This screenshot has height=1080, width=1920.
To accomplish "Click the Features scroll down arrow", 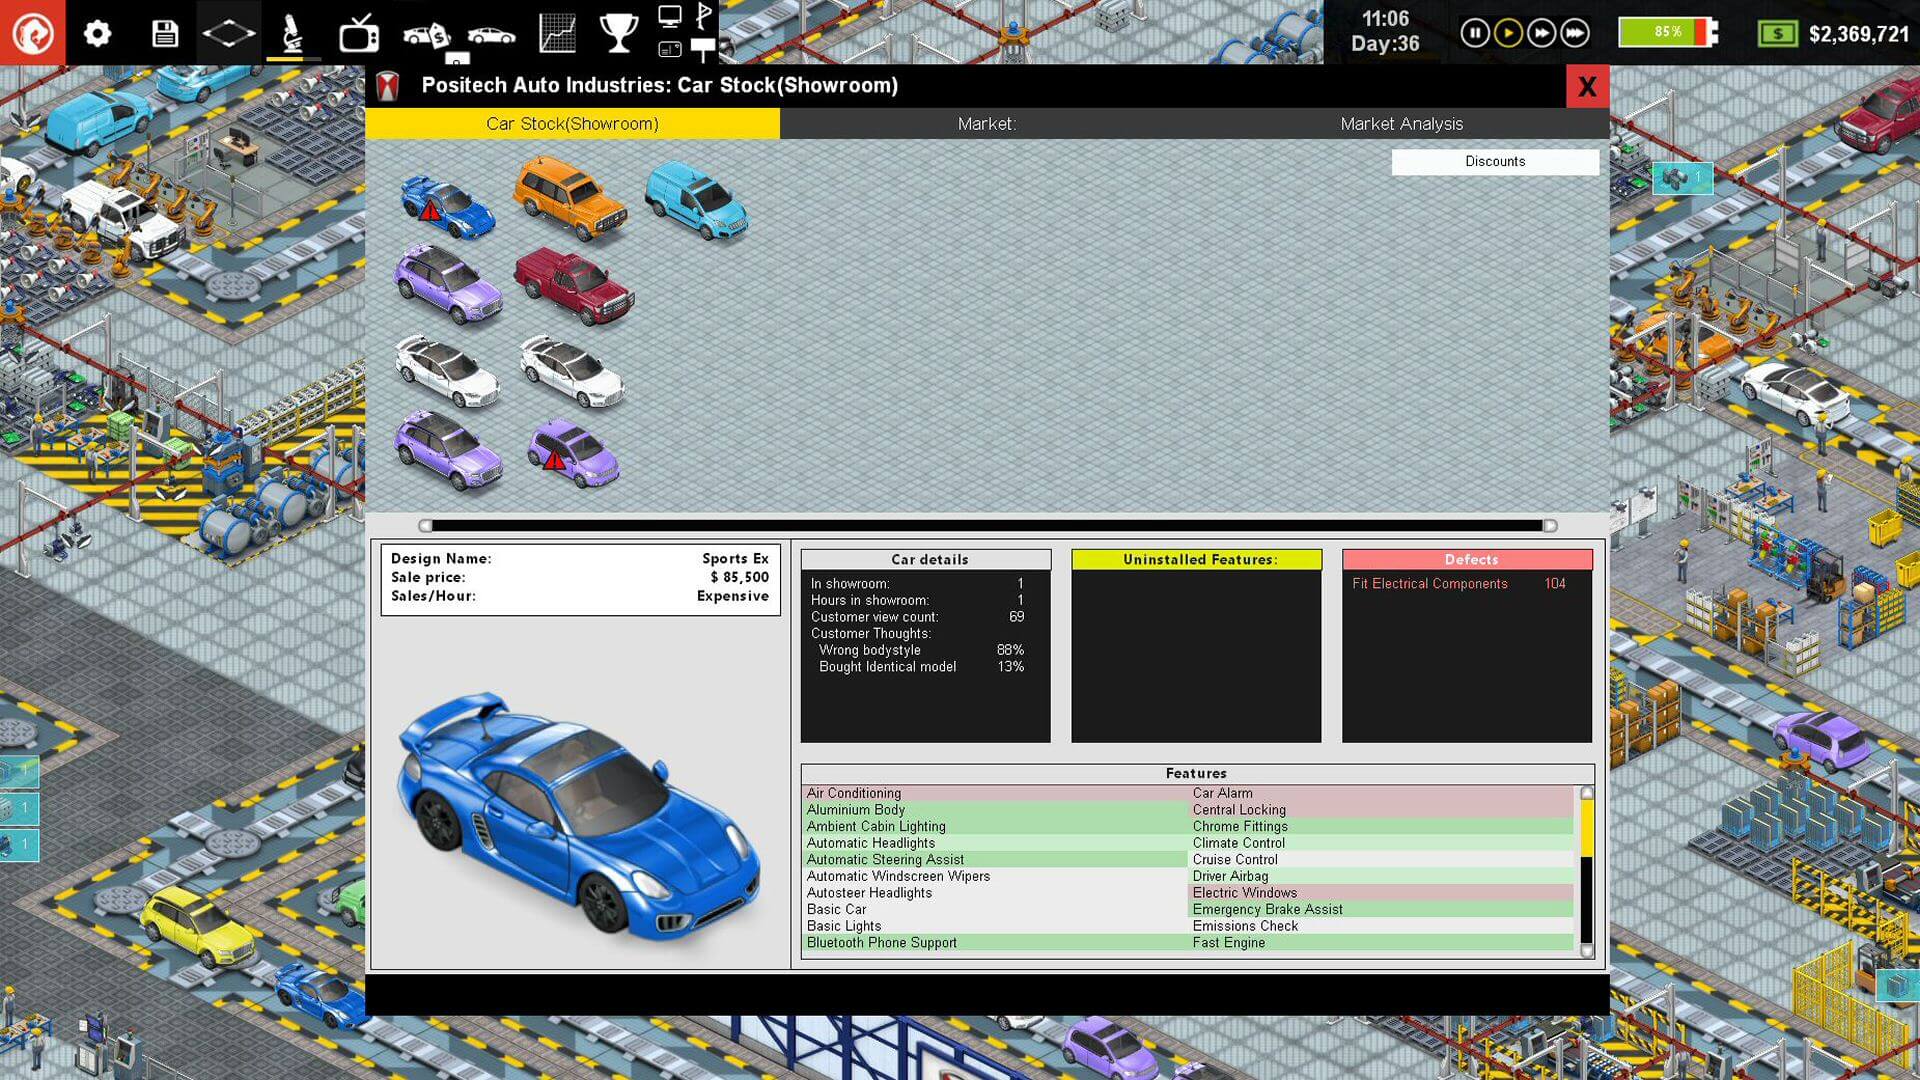I will coord(1586,951).
